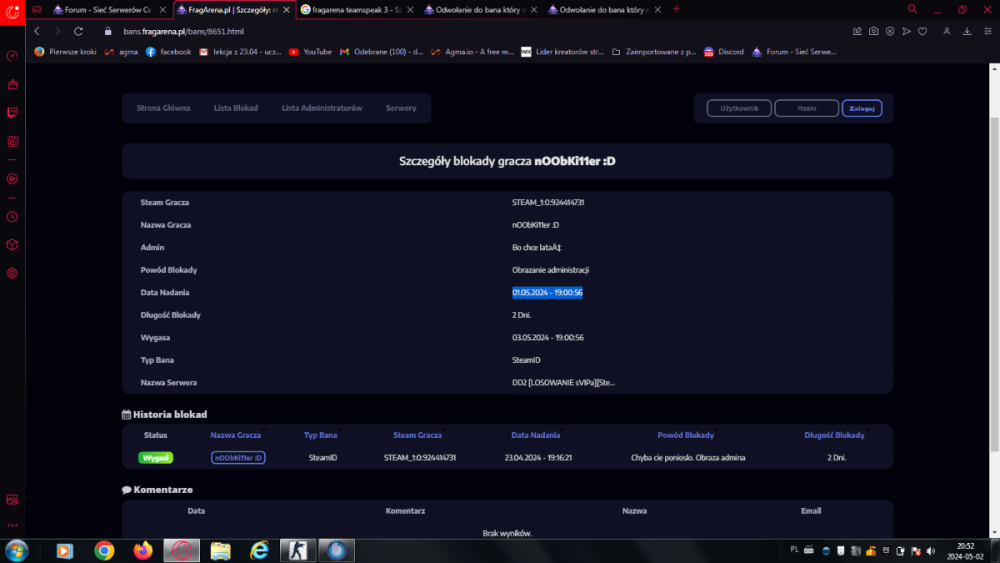Open Extensions cube icon in sidebar
The height and width of the screenshot is (563, 1000).
(x=12, y=244)
